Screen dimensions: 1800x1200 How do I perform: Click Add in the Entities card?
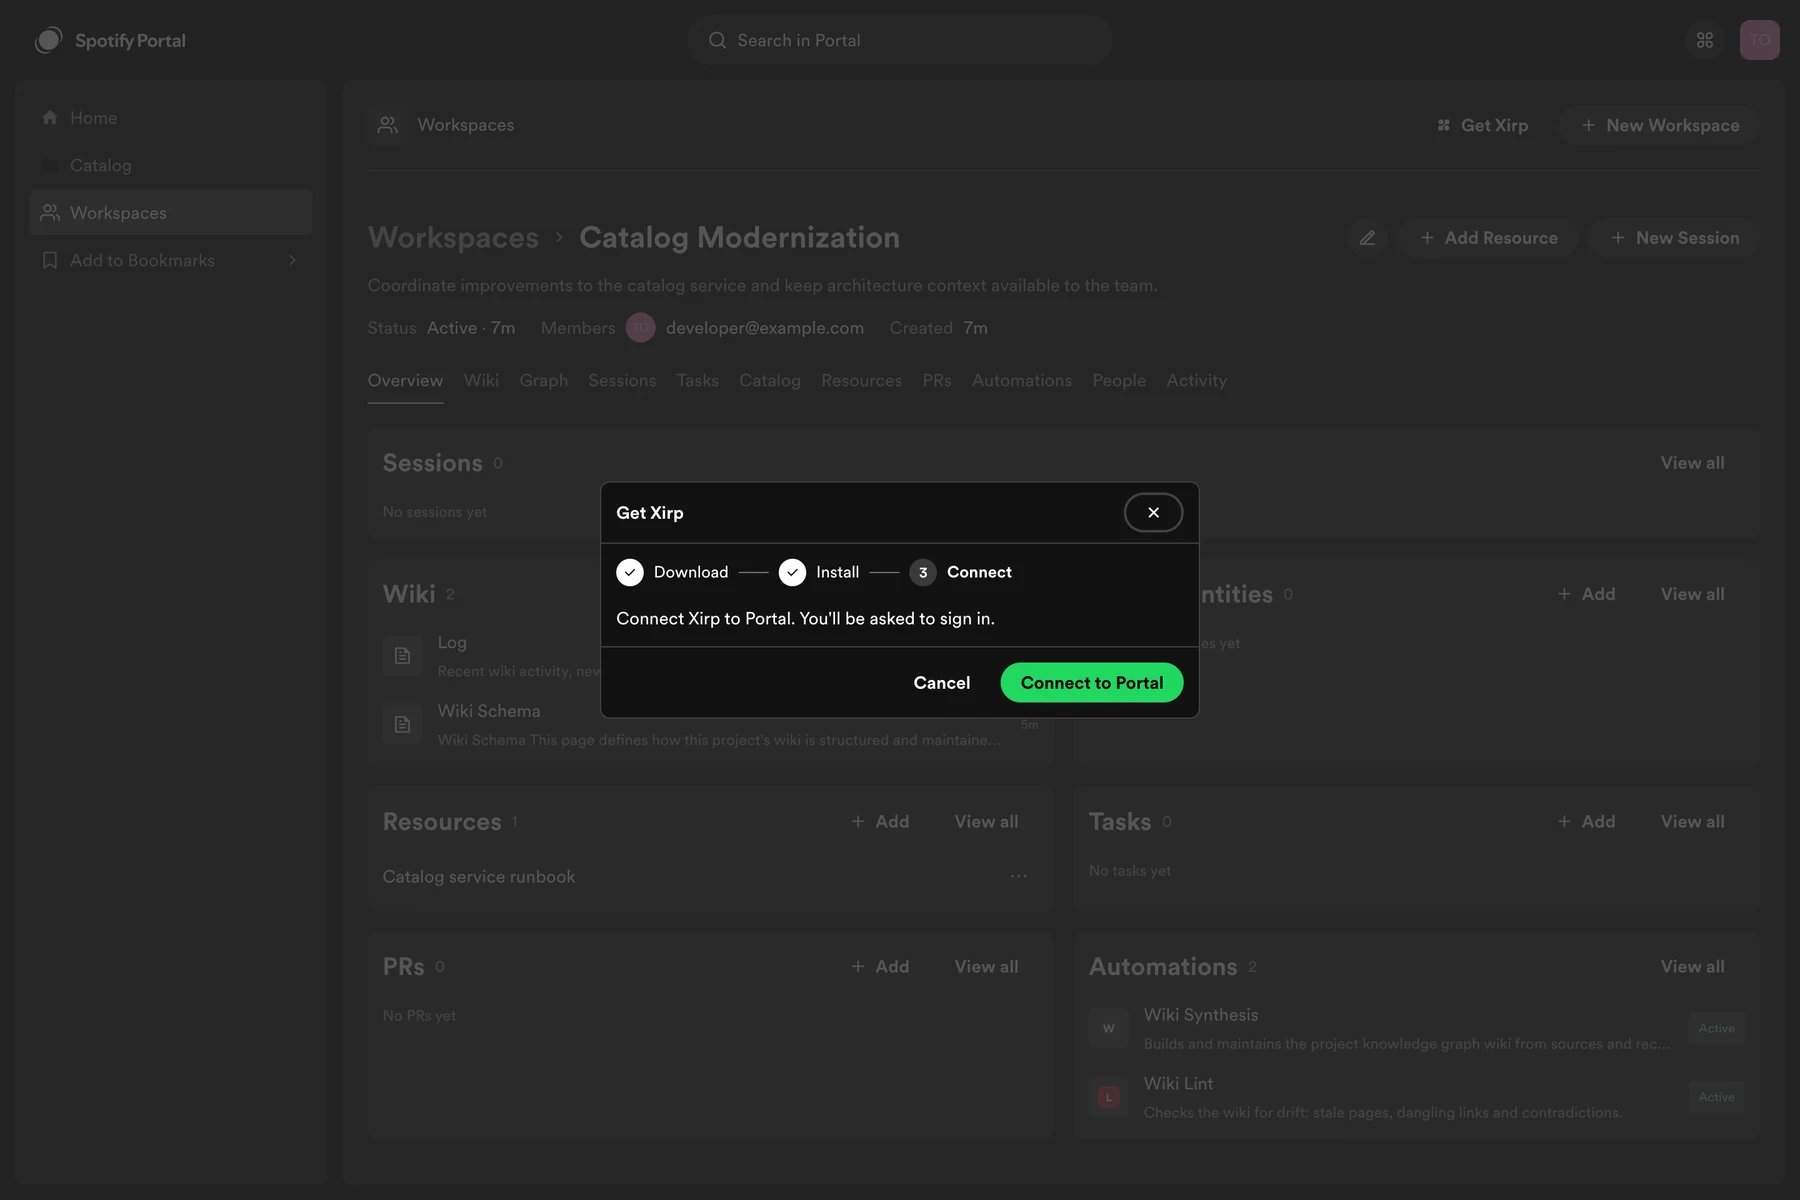point(1586,594)
